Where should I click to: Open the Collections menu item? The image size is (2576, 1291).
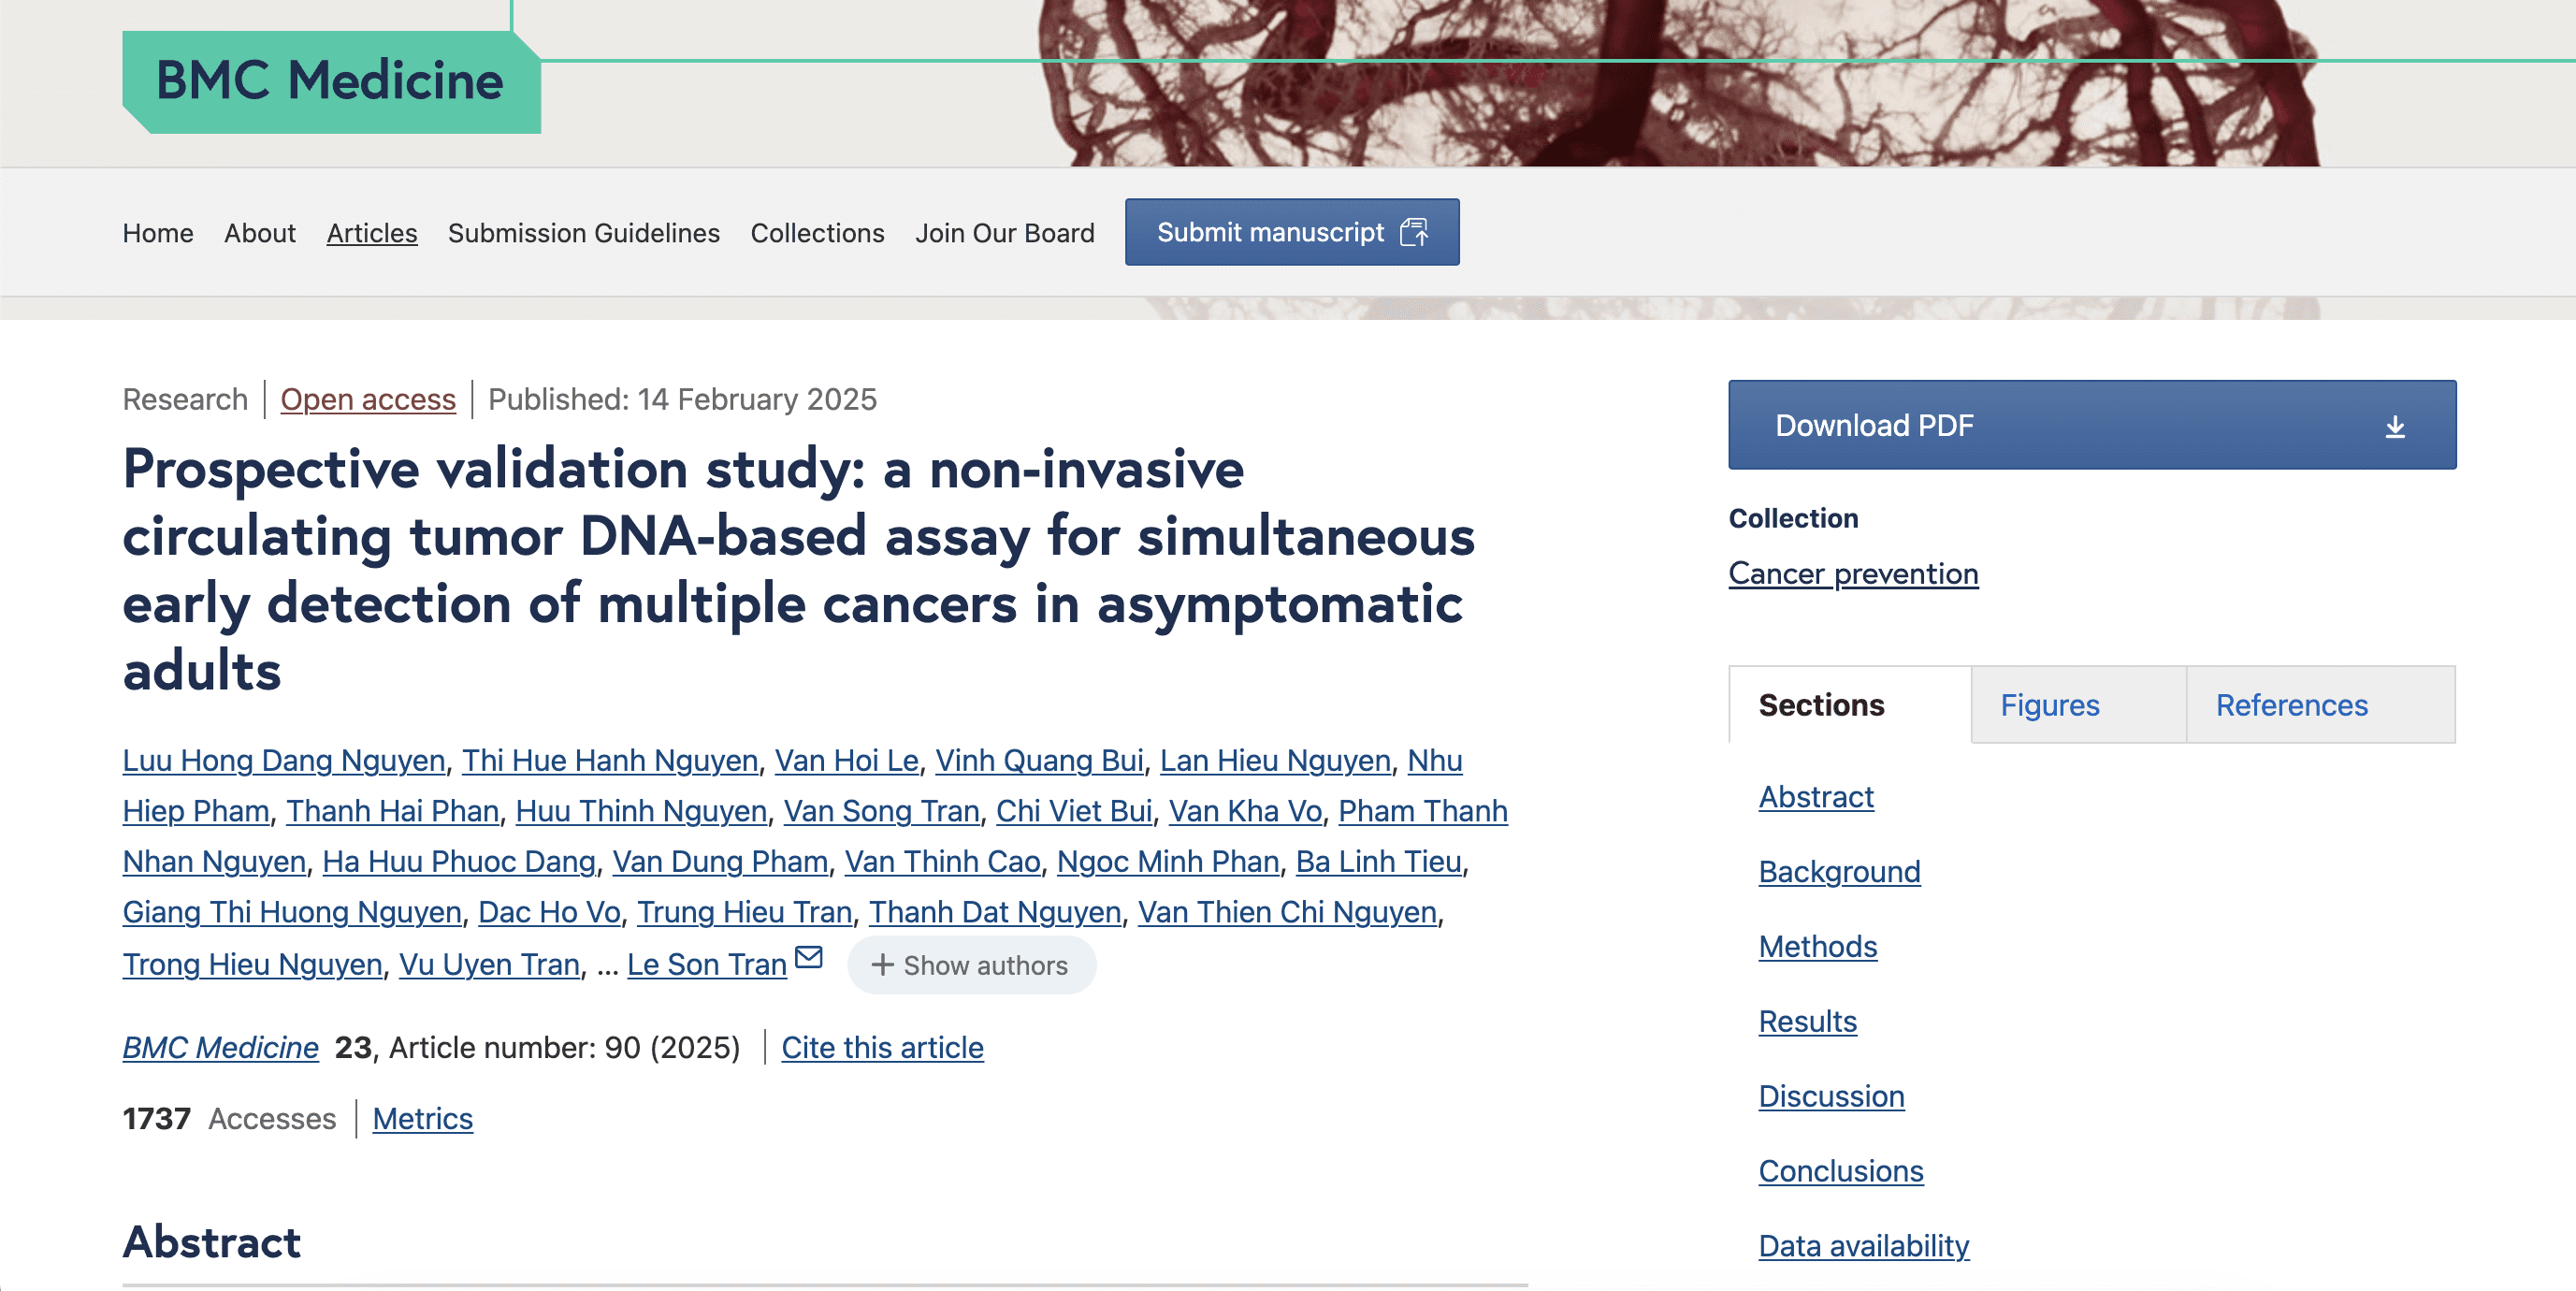point(816,232)
